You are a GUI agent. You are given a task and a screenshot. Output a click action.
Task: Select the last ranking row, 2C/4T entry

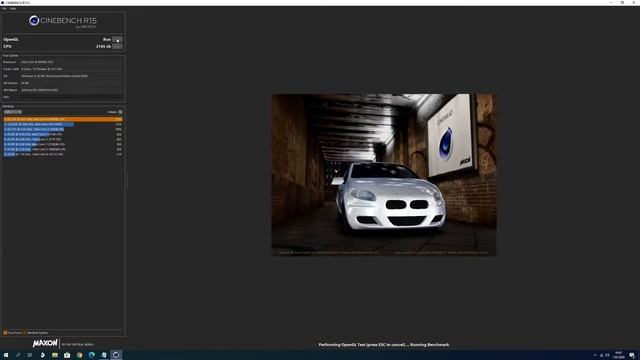pyautogui.click(x=63, y=154)
